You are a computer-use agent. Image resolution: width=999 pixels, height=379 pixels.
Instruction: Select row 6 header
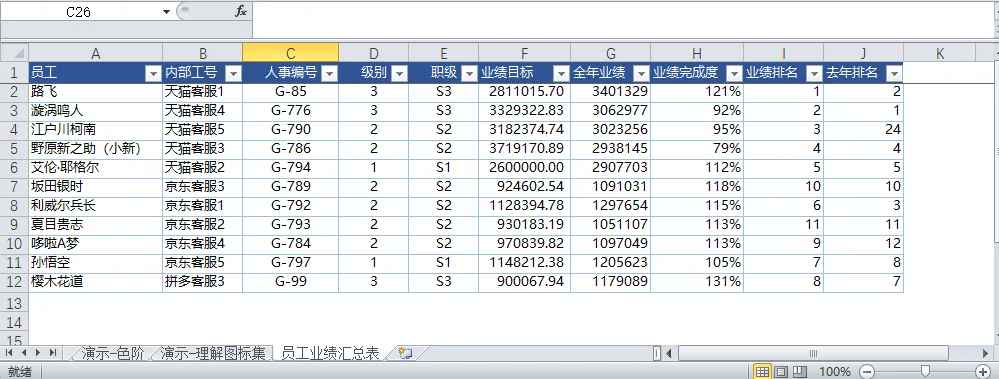click(x=14, y=168)
